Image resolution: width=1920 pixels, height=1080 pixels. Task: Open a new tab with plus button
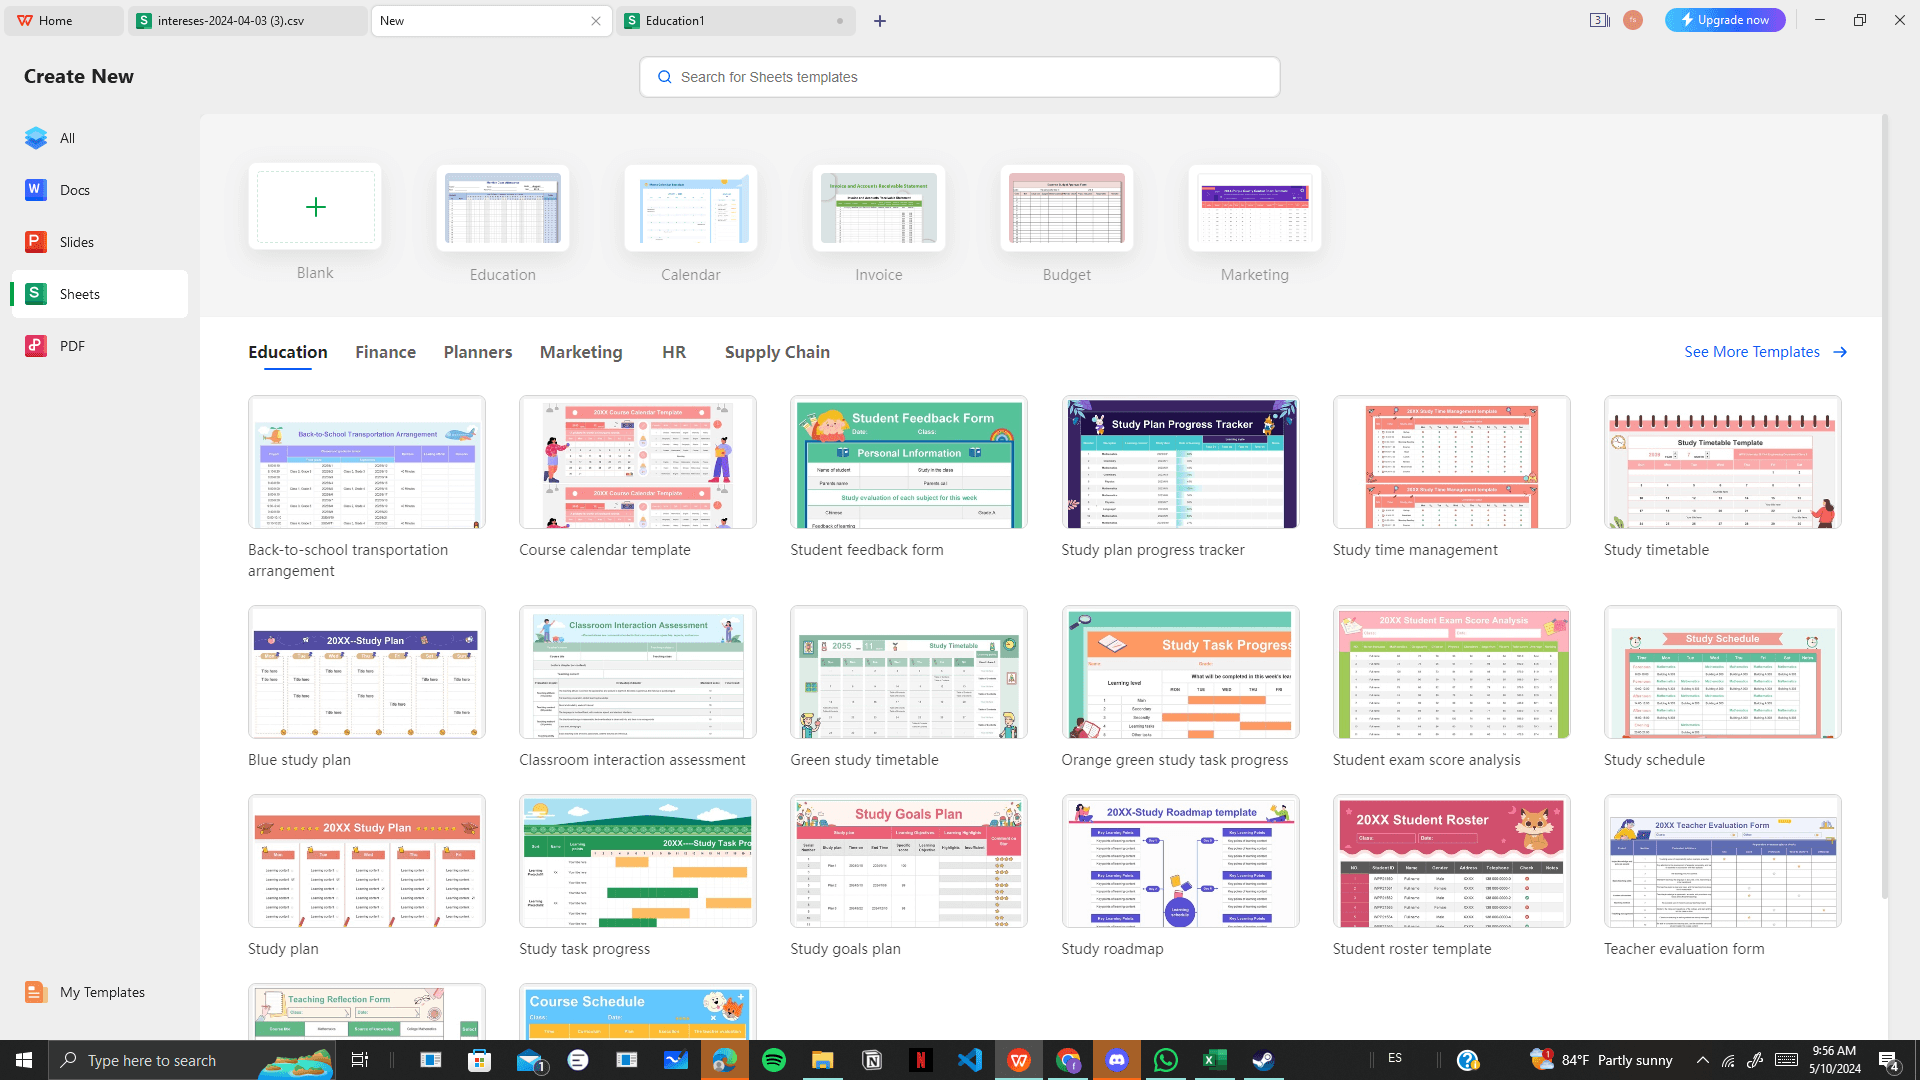[x=880, y=21]
